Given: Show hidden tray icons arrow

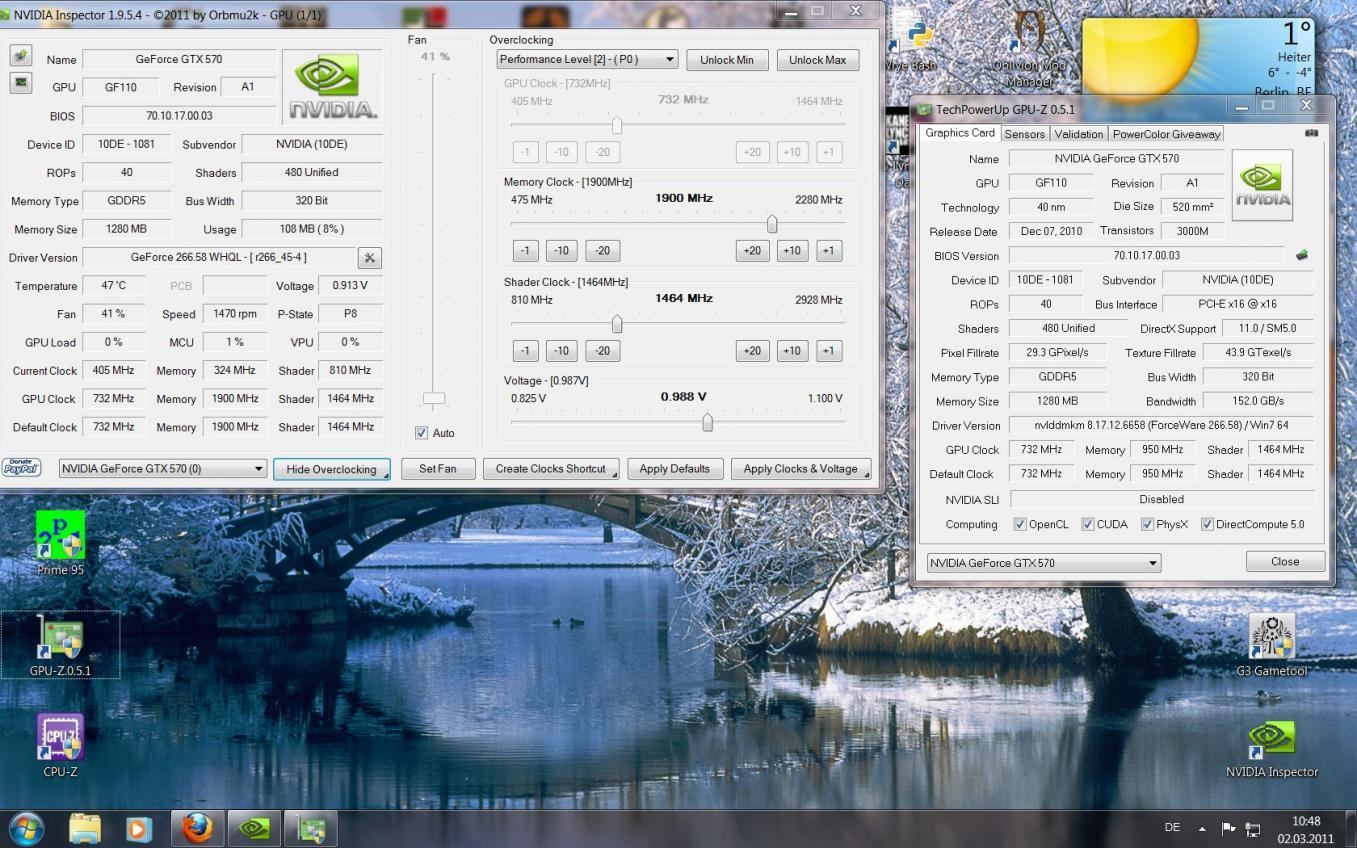Looking at the screenshot, I should (x=1202, y=829).
